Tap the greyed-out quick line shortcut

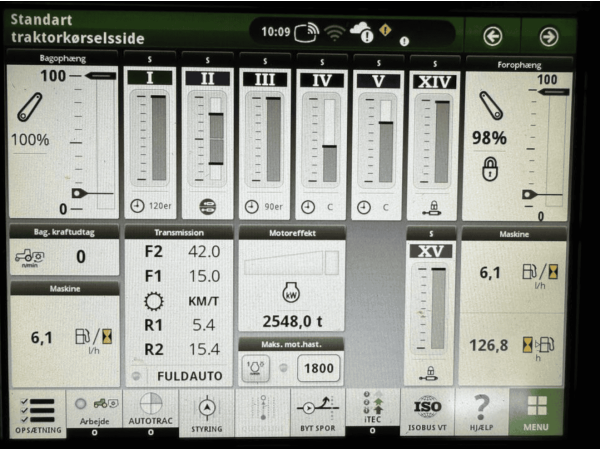tap(262, 412)
